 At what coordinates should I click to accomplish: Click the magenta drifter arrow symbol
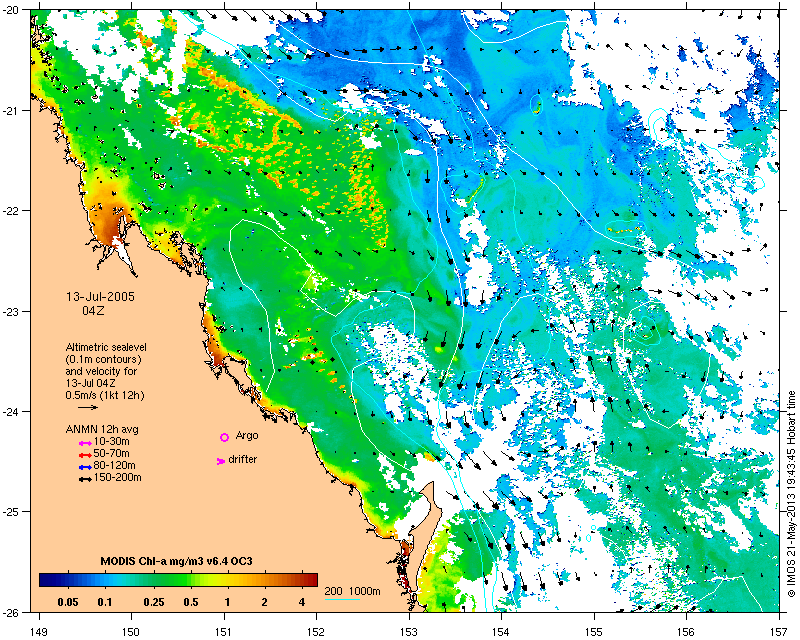[x=221, y=461]
